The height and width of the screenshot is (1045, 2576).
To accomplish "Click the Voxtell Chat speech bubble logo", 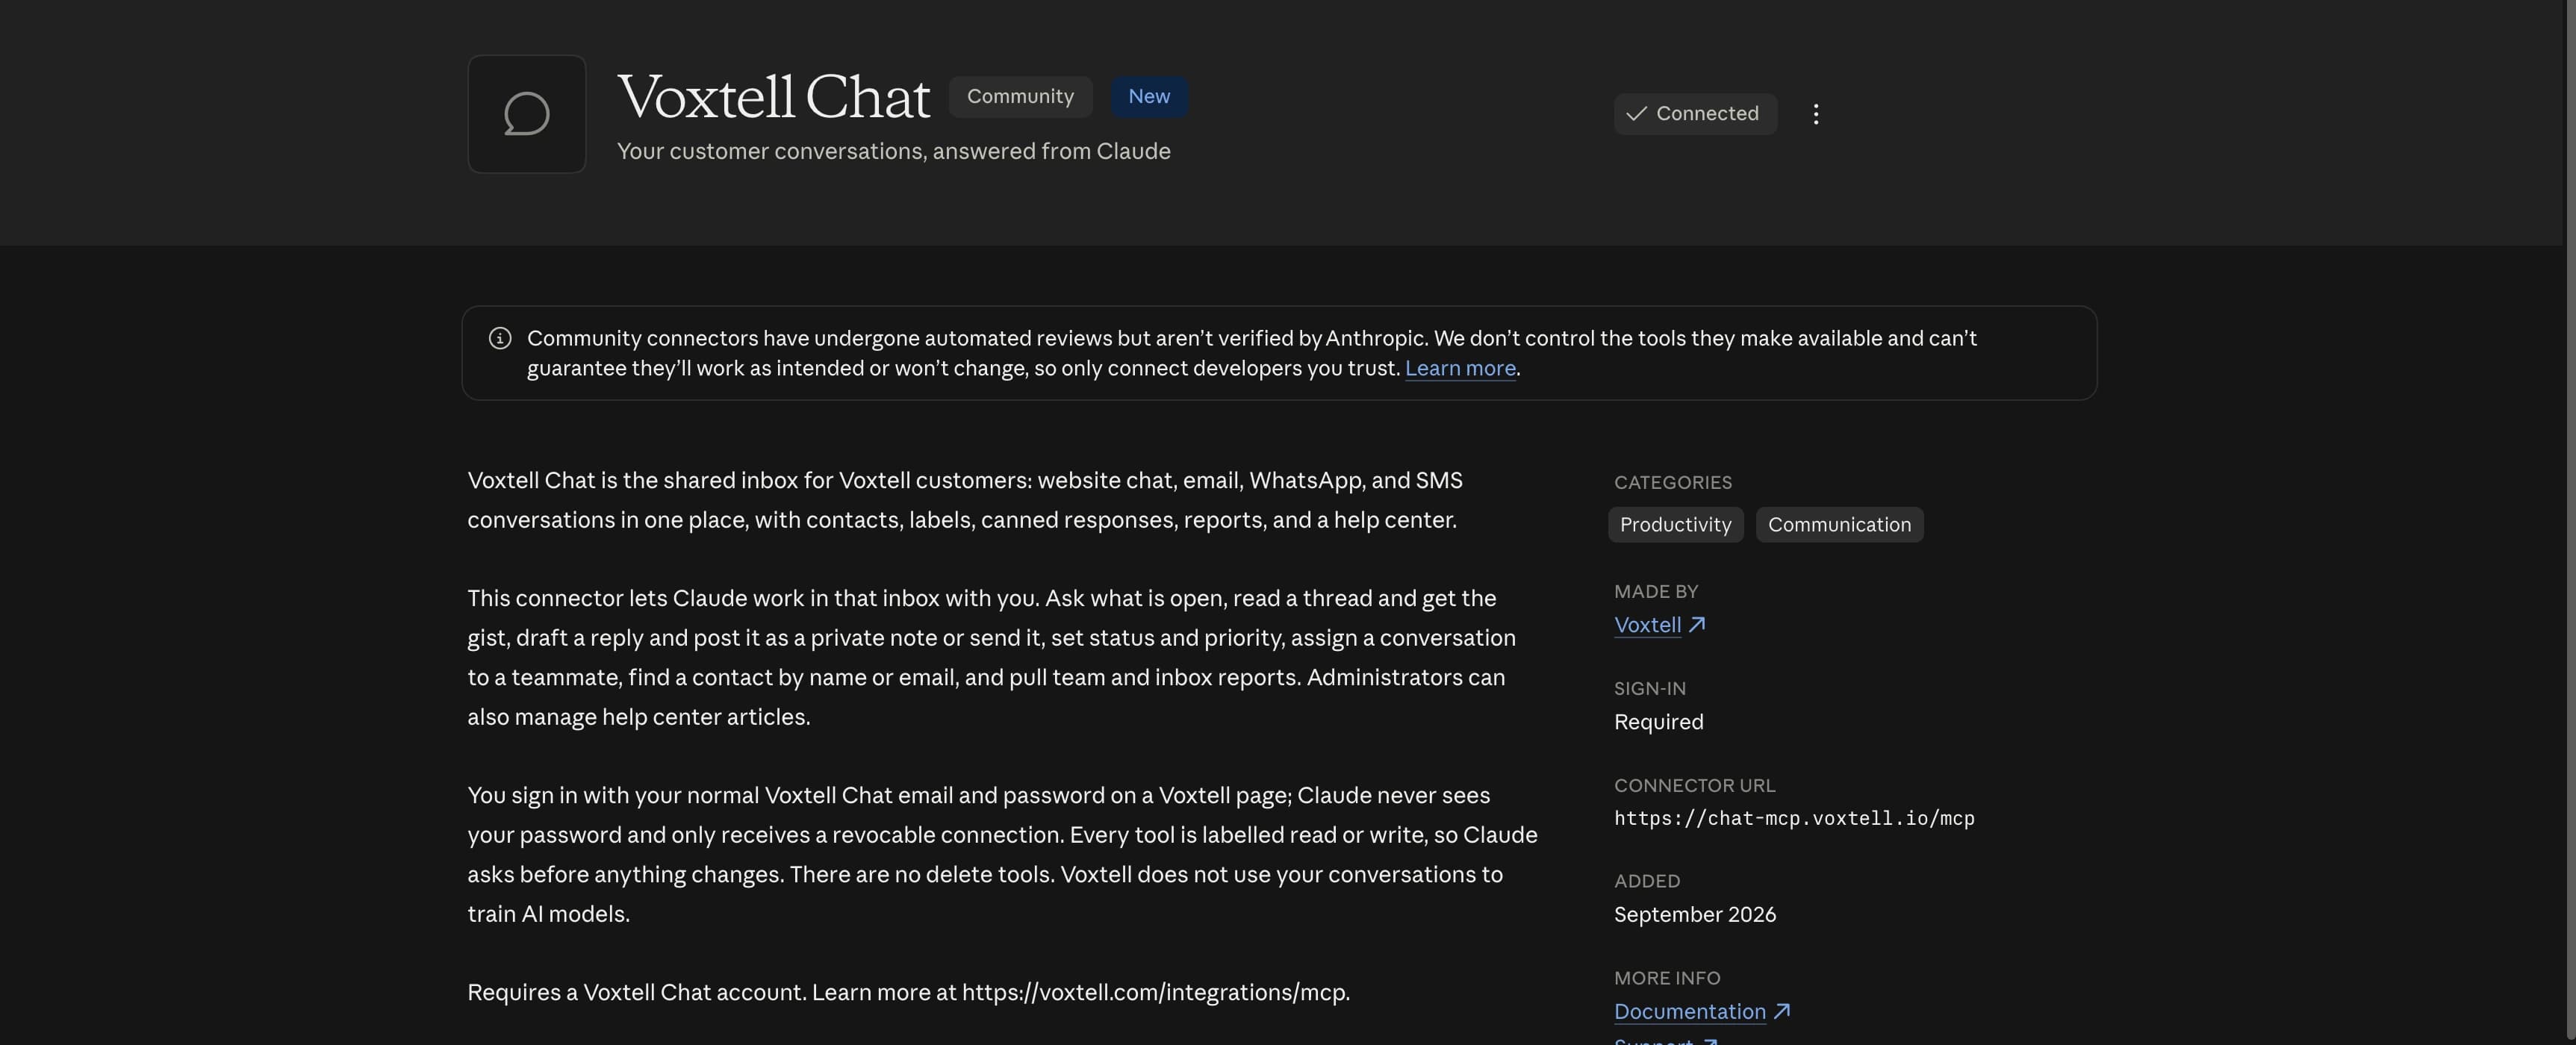I will coord(526,114).
